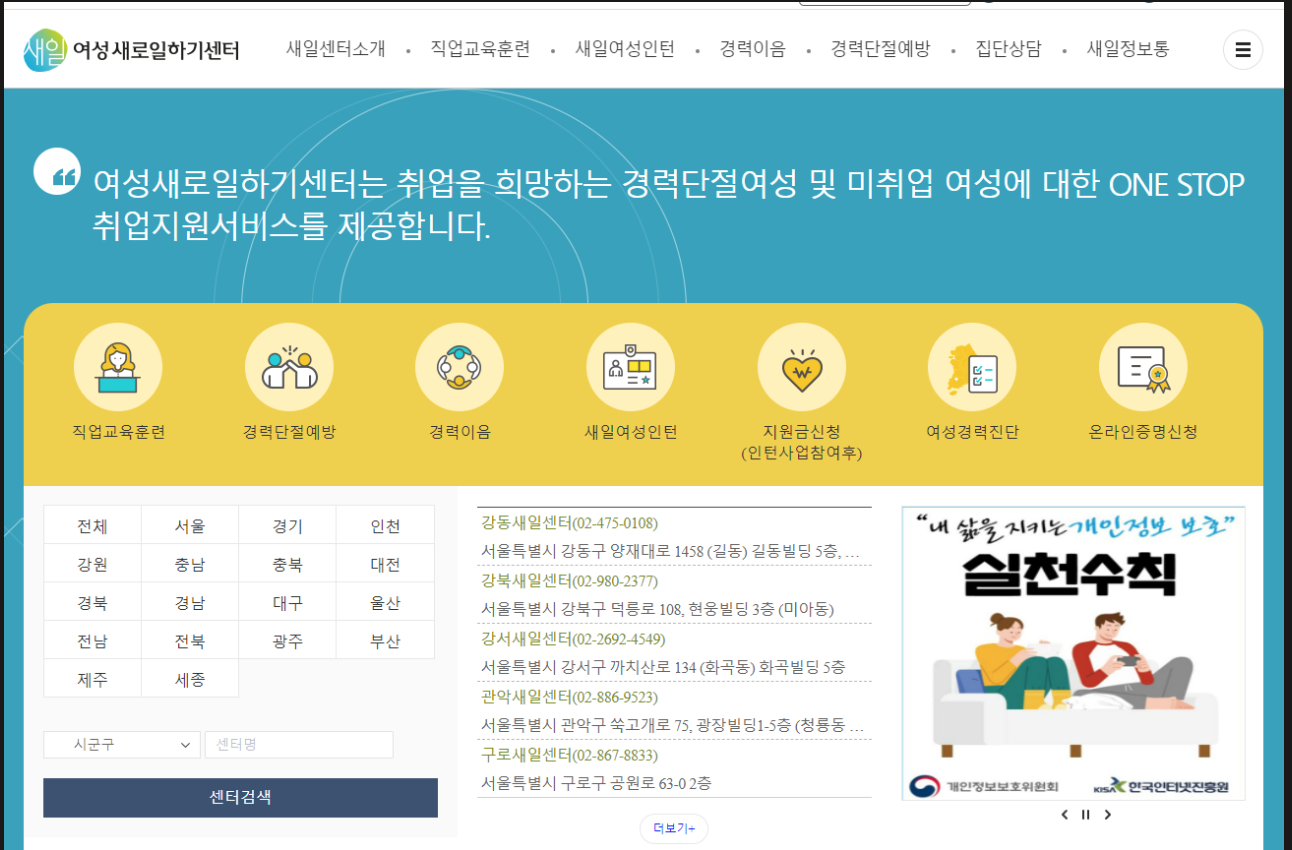Viewport: 1292px width, 850px height.
Task: Open the 개인정보 보호 실천수칙 banner
Action: point(1073,653)
